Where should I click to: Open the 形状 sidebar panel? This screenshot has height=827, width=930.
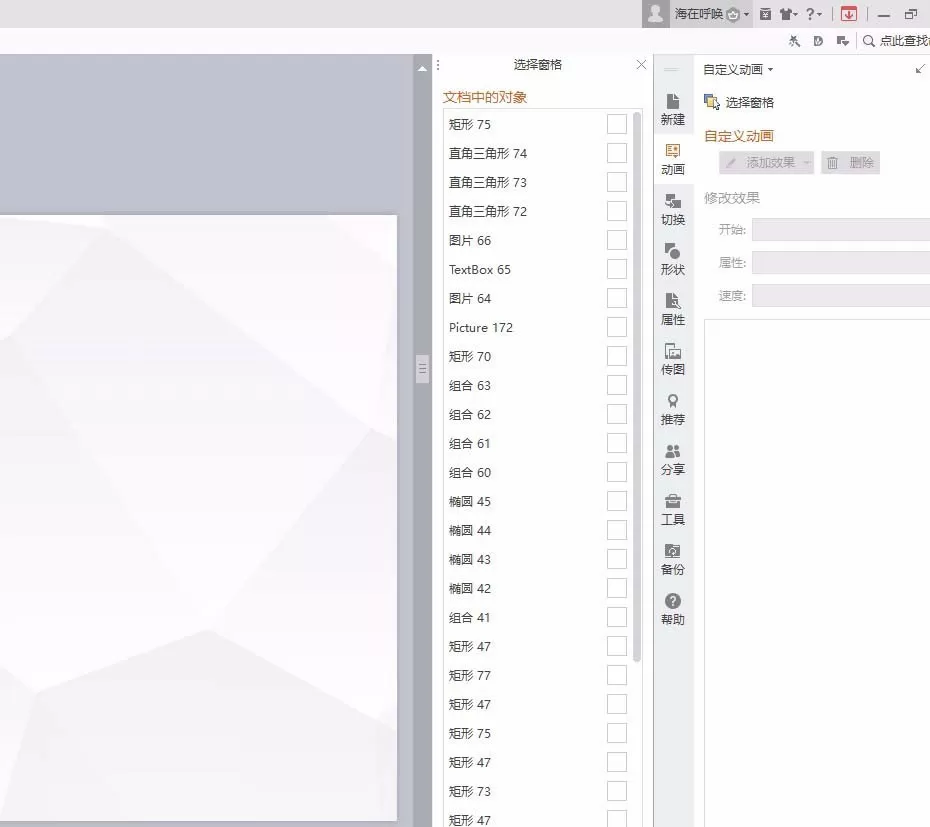[673, 260]
